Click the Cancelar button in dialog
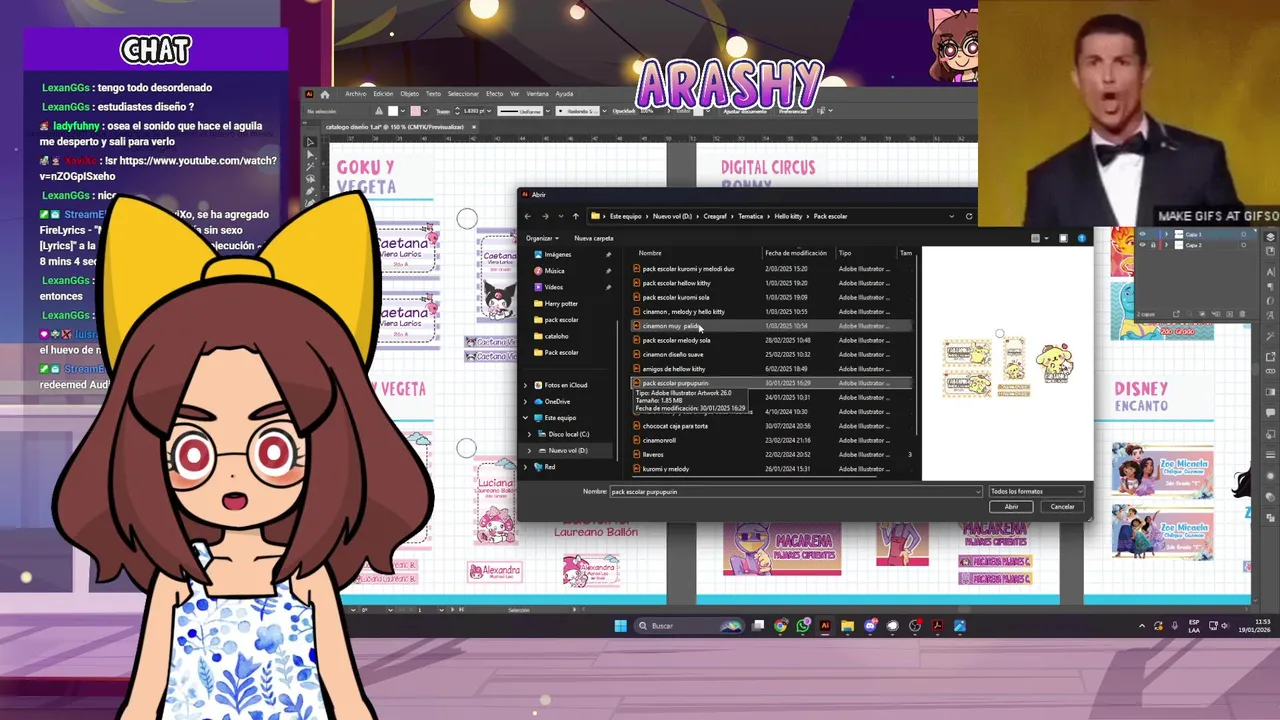This screenshot has height=720, width=1280. pyautogui.click(x=1062, y=507)
